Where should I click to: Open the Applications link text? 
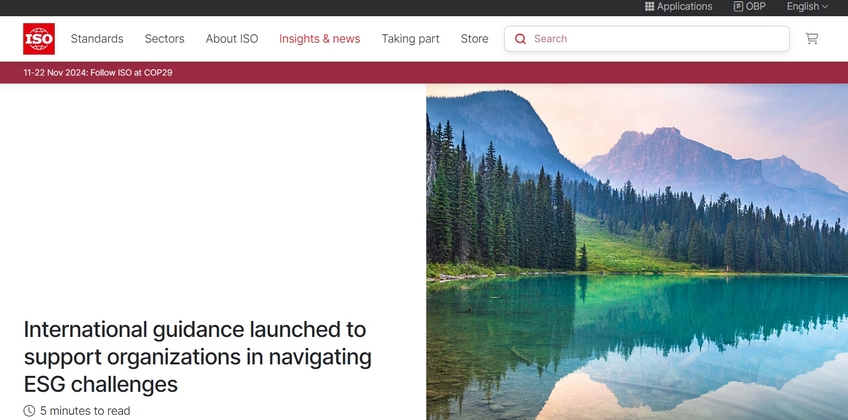coord(684,7)
